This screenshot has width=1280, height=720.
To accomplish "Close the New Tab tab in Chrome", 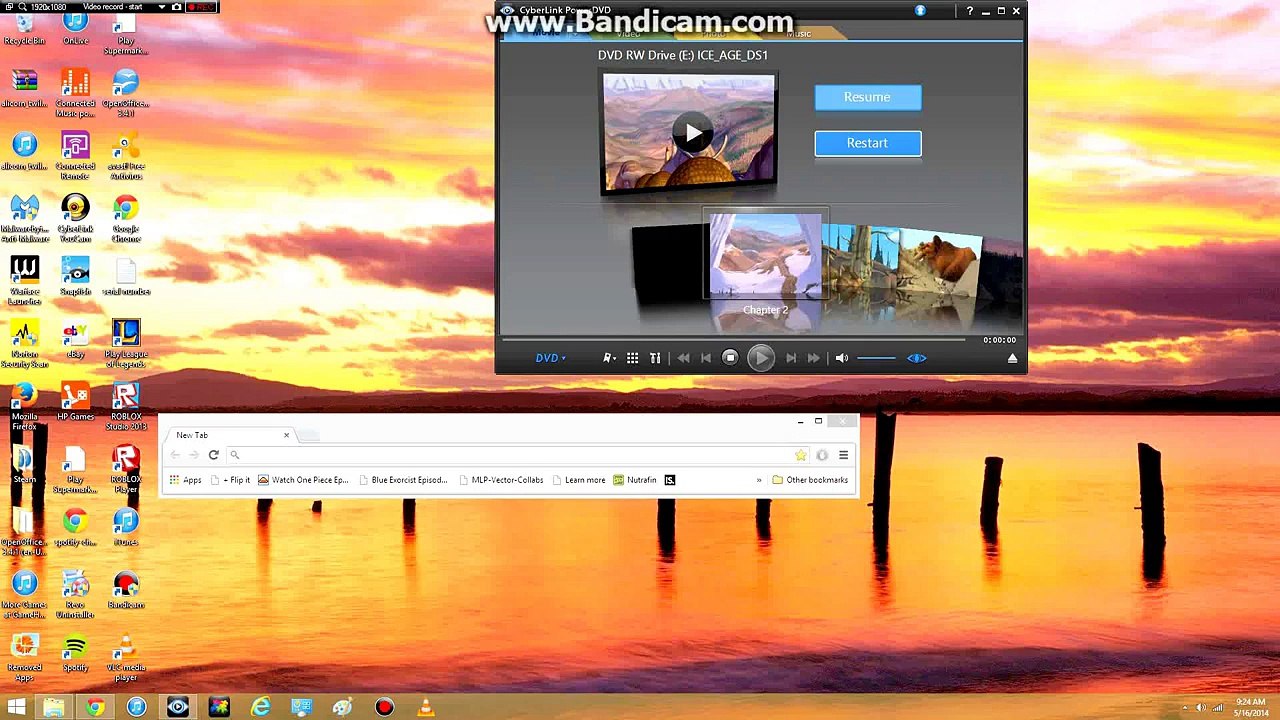I will tap(286, 435).
